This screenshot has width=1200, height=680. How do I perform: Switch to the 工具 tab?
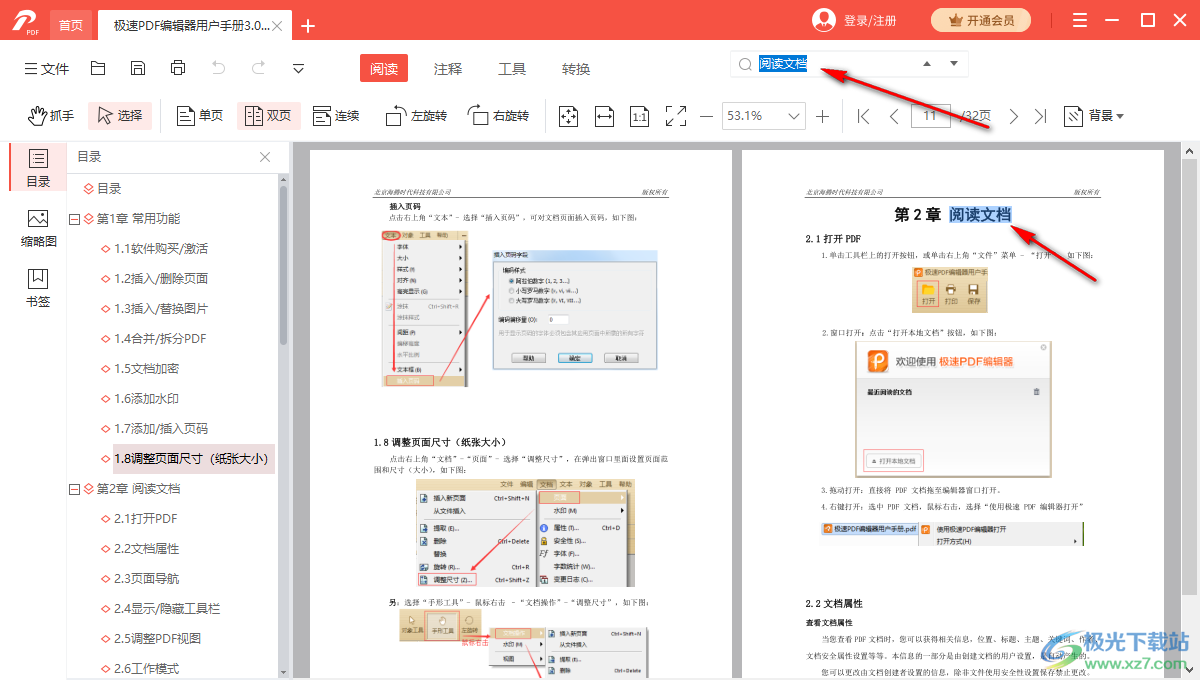[x=512, y=69]
